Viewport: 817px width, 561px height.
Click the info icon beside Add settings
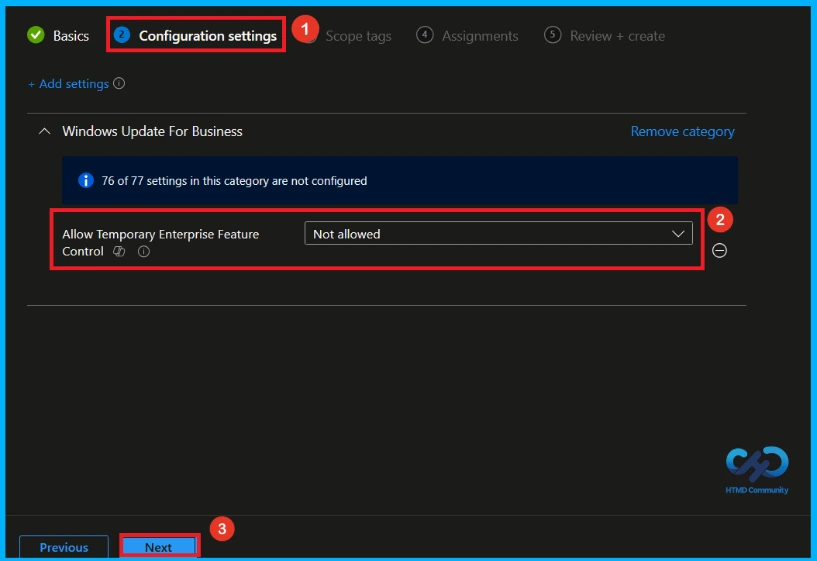point(119,83)
